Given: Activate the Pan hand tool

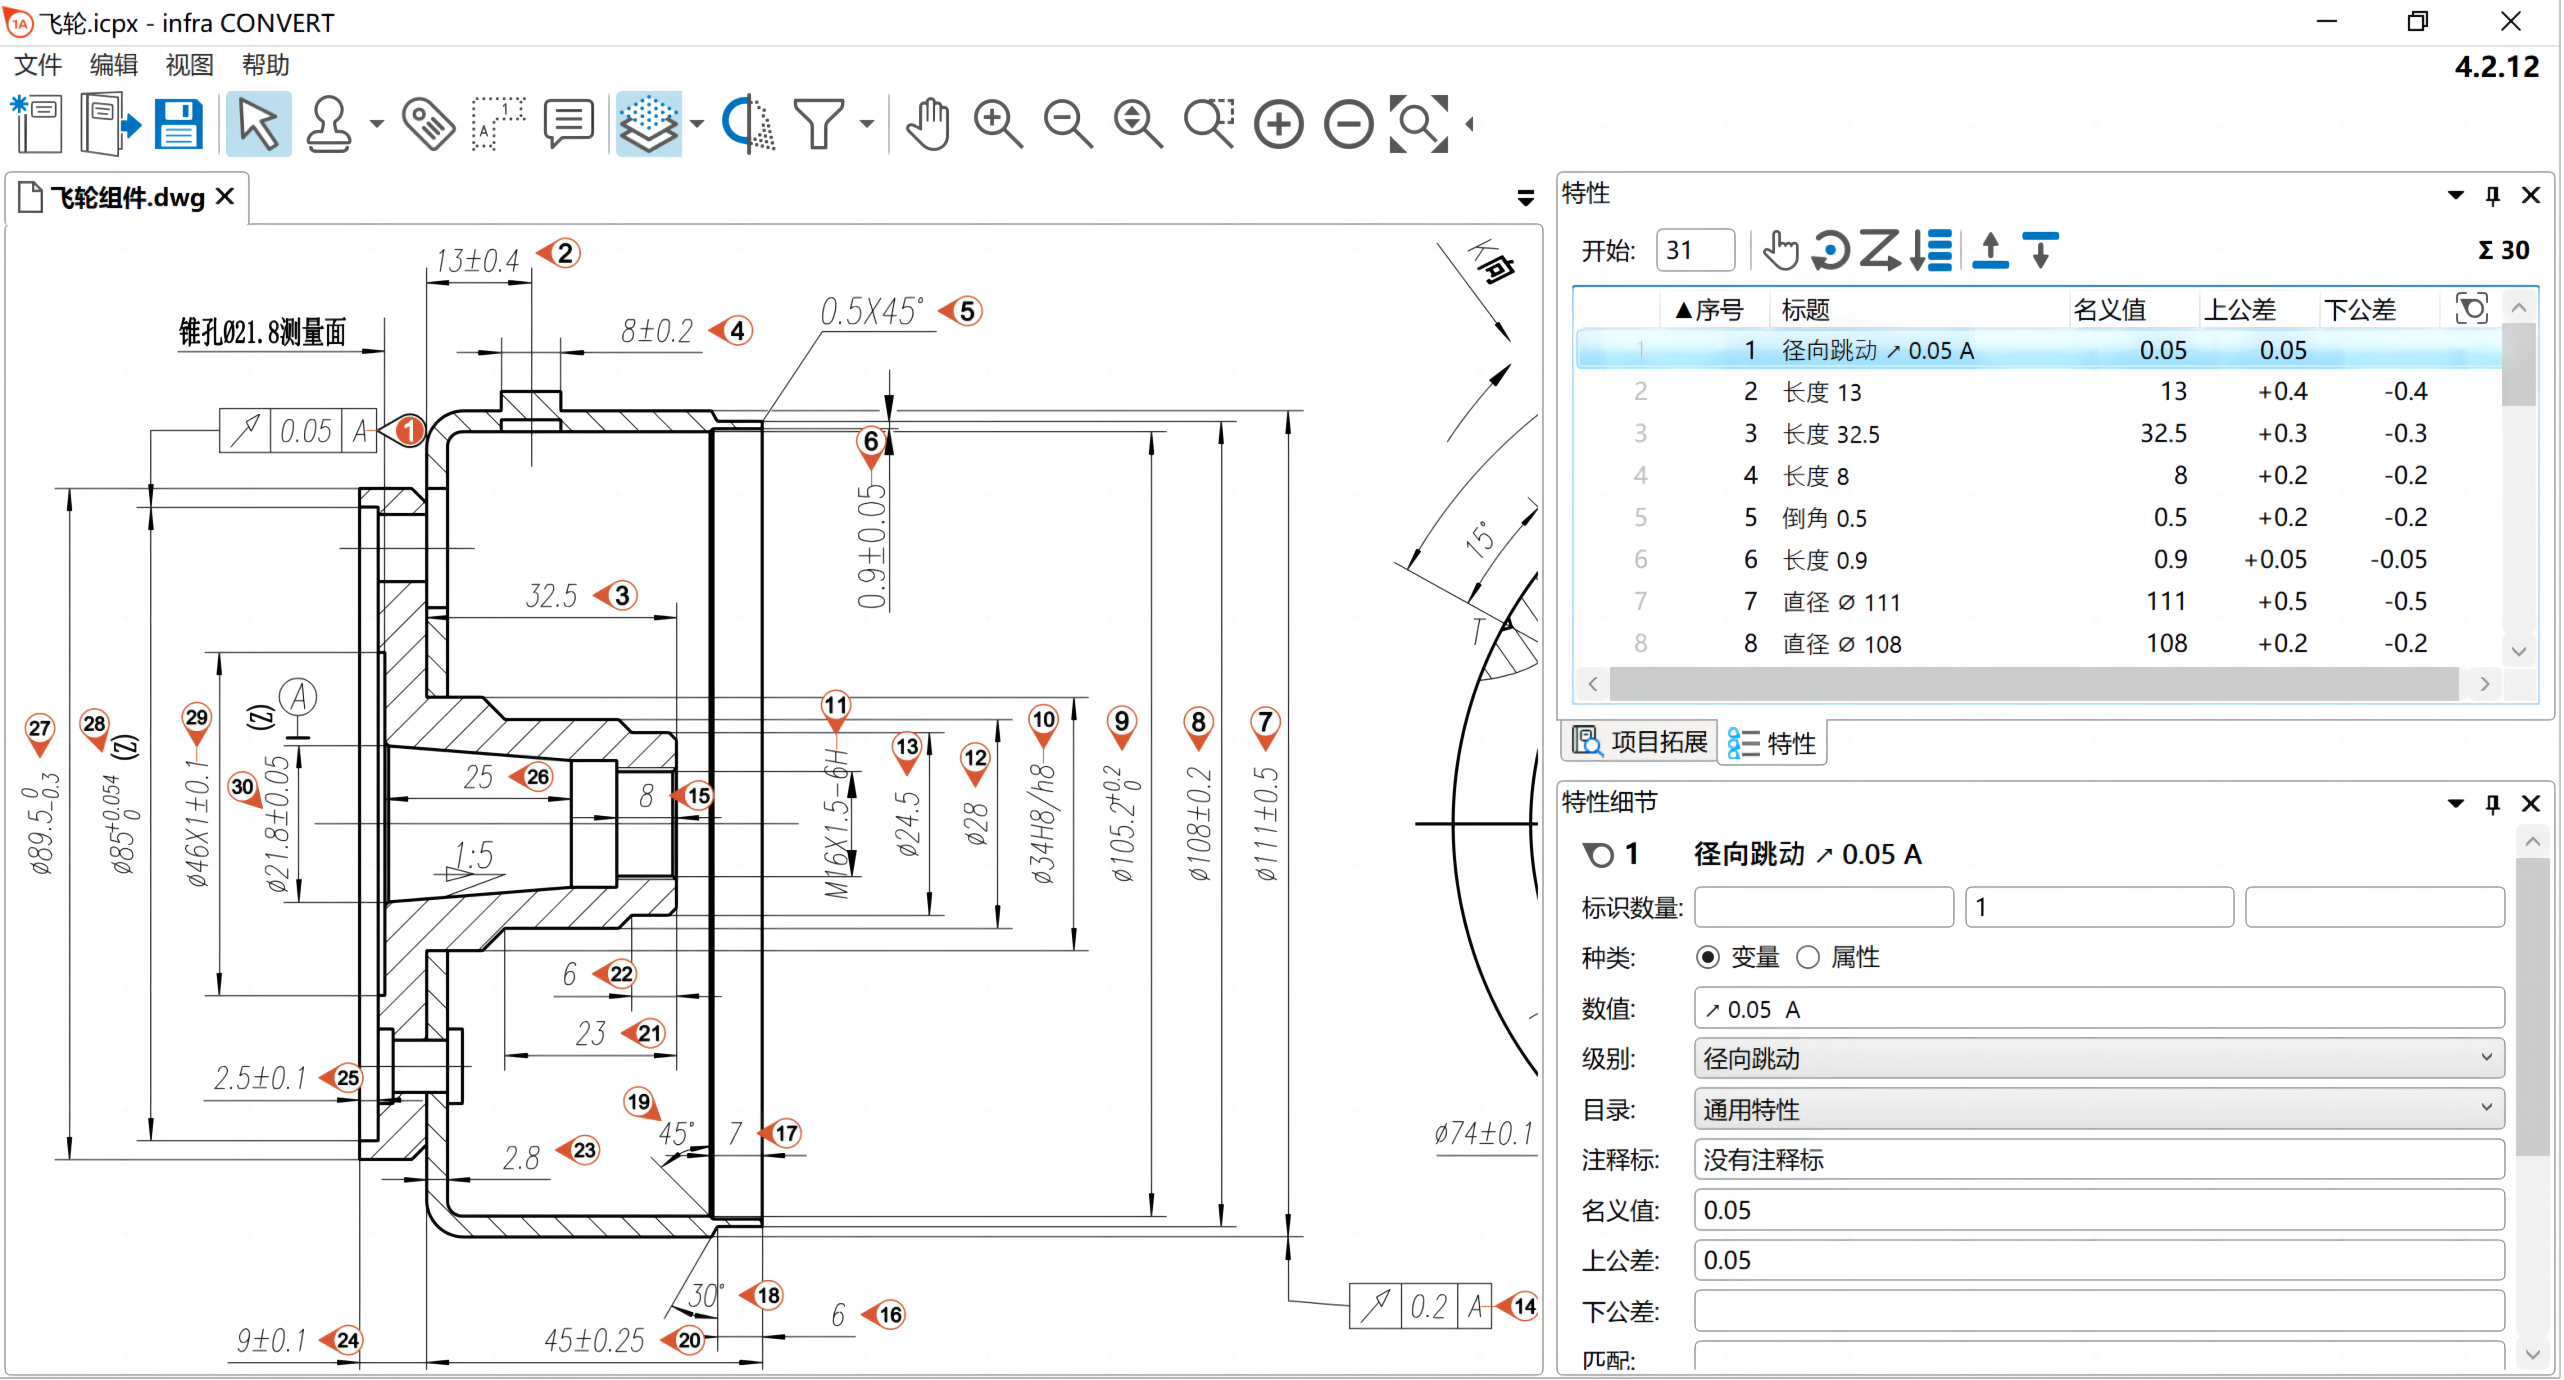Looking at the screenshot, I should (929, 124).
